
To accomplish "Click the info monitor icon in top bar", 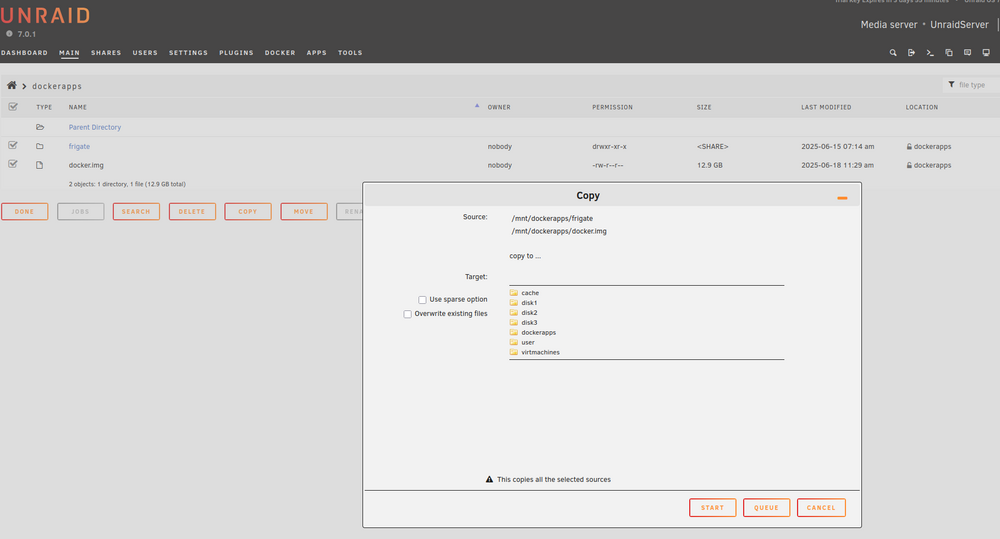I will tap(986, 53).
